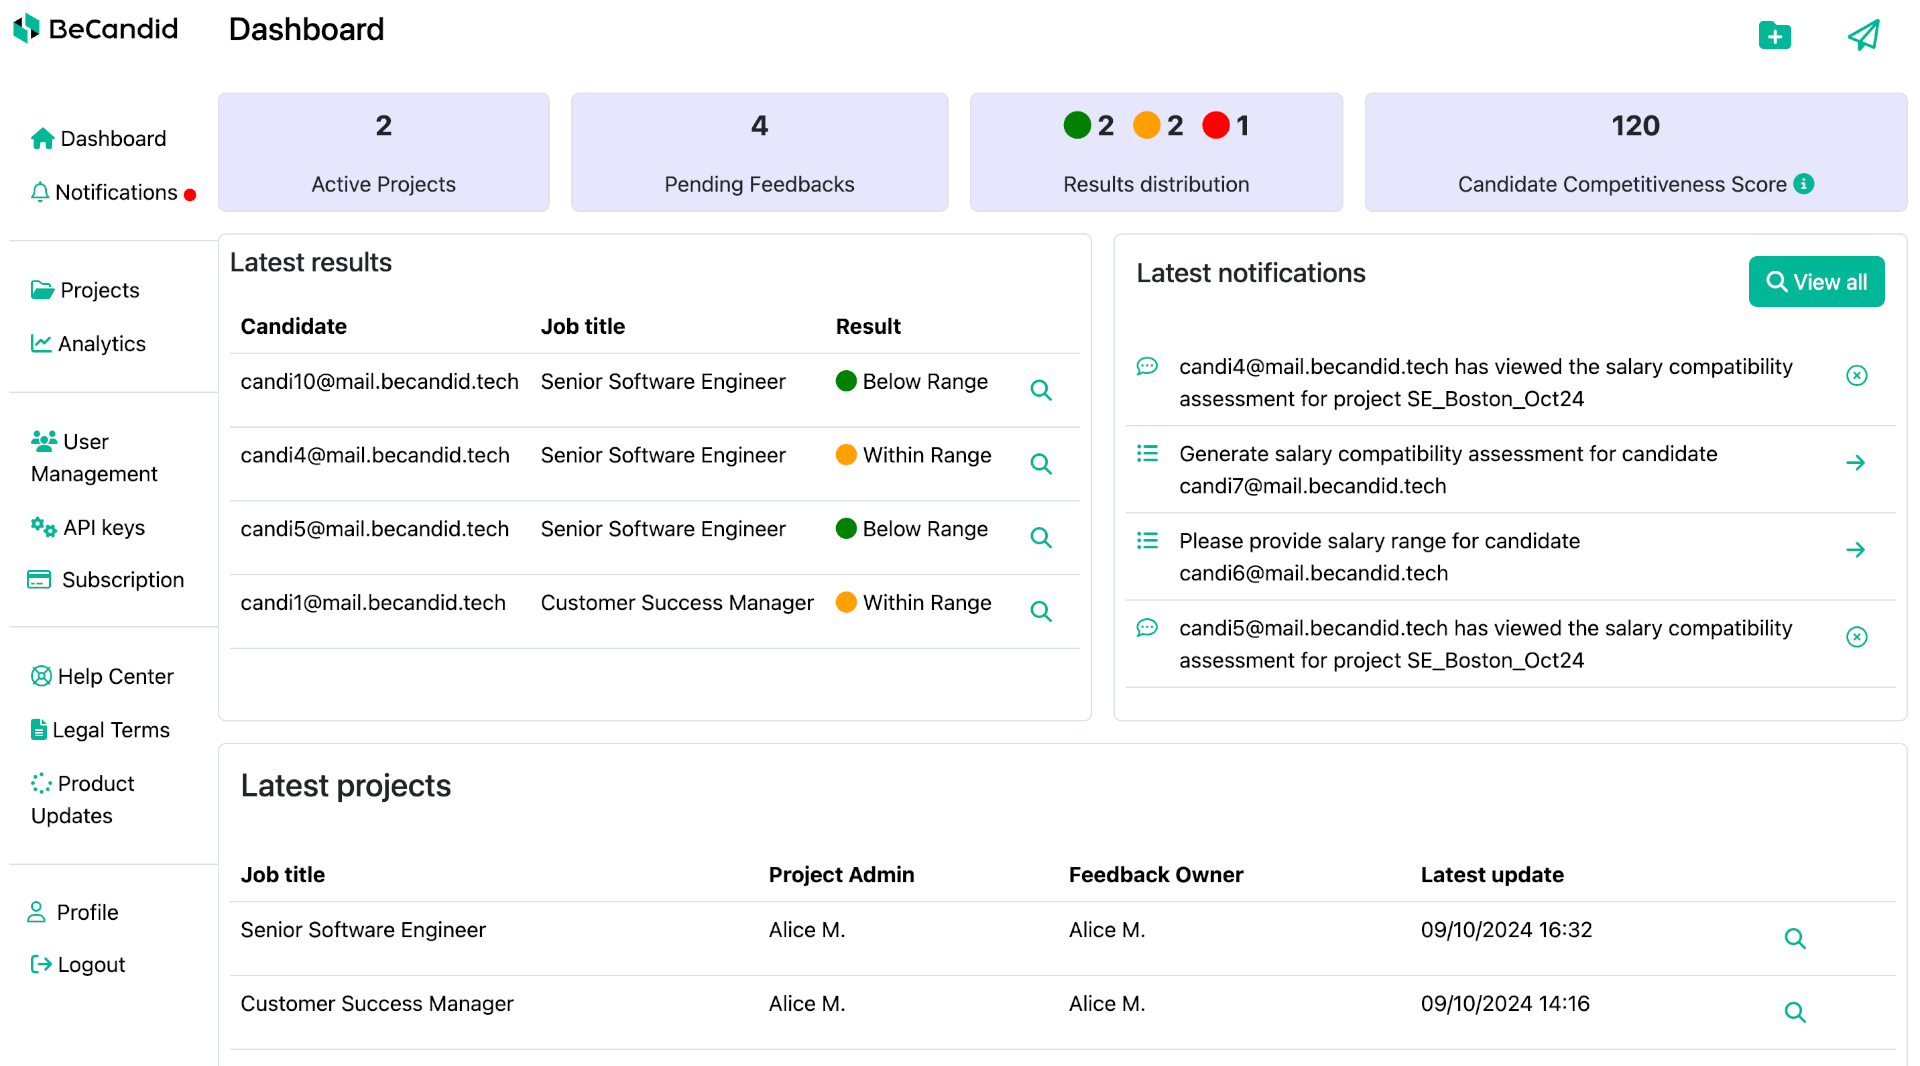Viewport: 1920px width, 1066px height.
Task: Click the 09/10/2024 14:16 update time
Action: [x=1505, y=1003]
